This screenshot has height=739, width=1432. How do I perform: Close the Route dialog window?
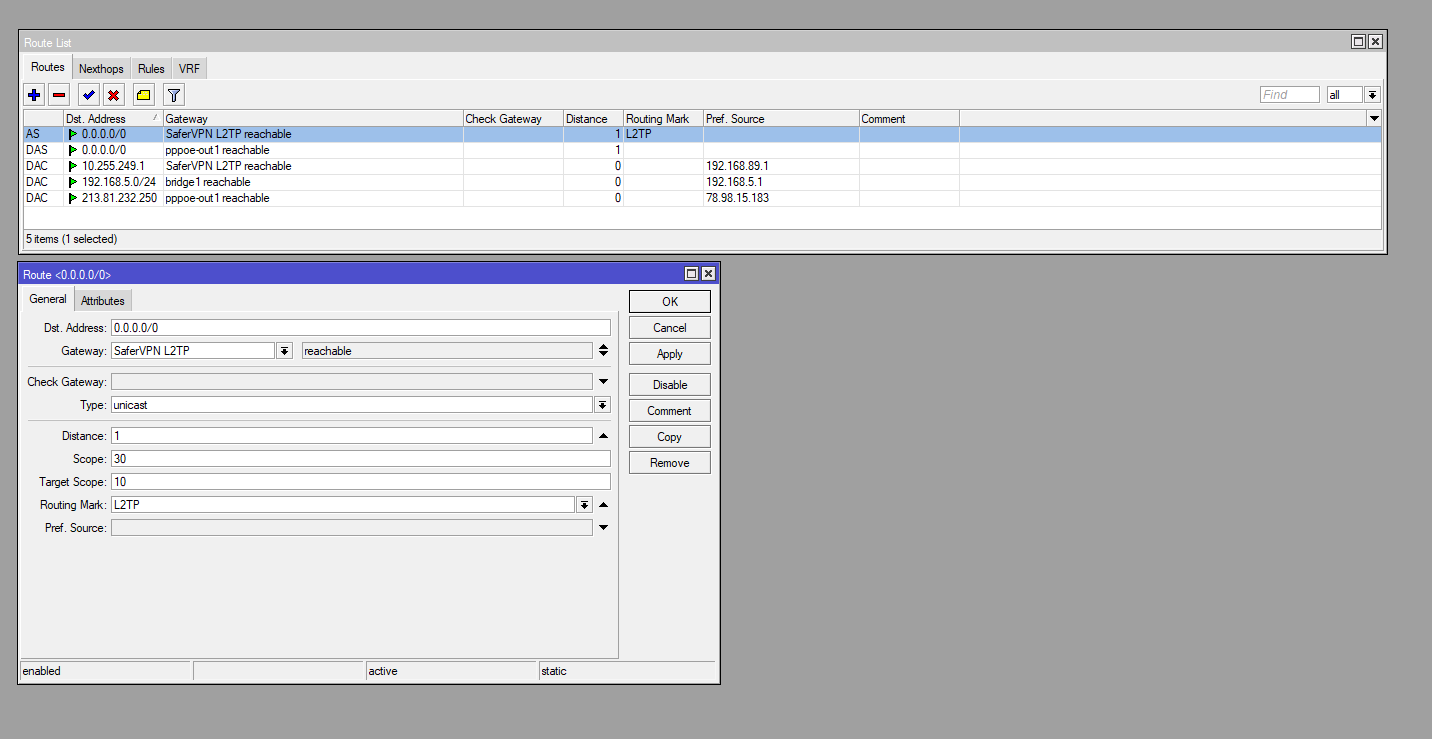[707, 273]
